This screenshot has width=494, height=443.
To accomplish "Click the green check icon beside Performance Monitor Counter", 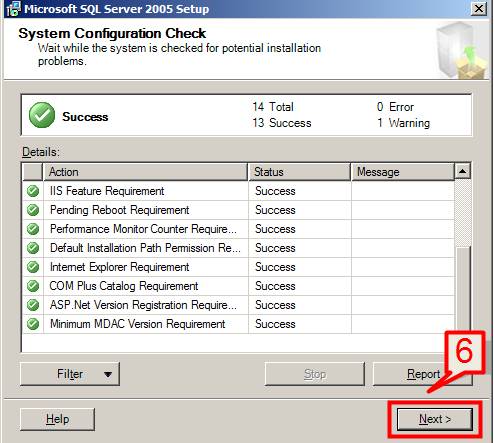I will [33, 229].
